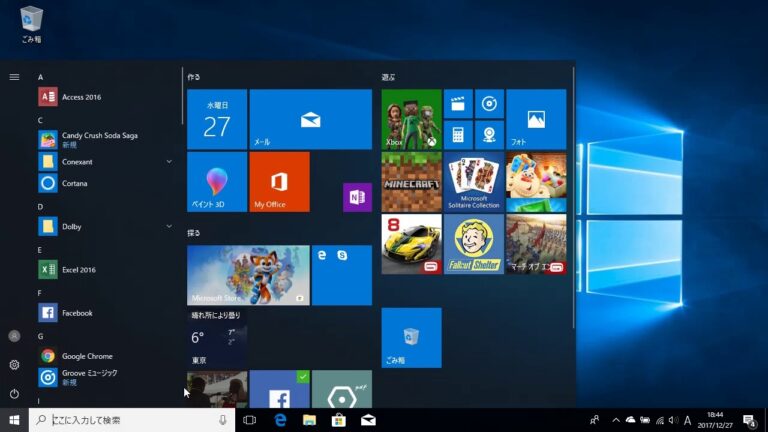The width and height of the screenshot is (768, 432).
Task: Open the Action Center notifications icon
Action: pos(750,421)
